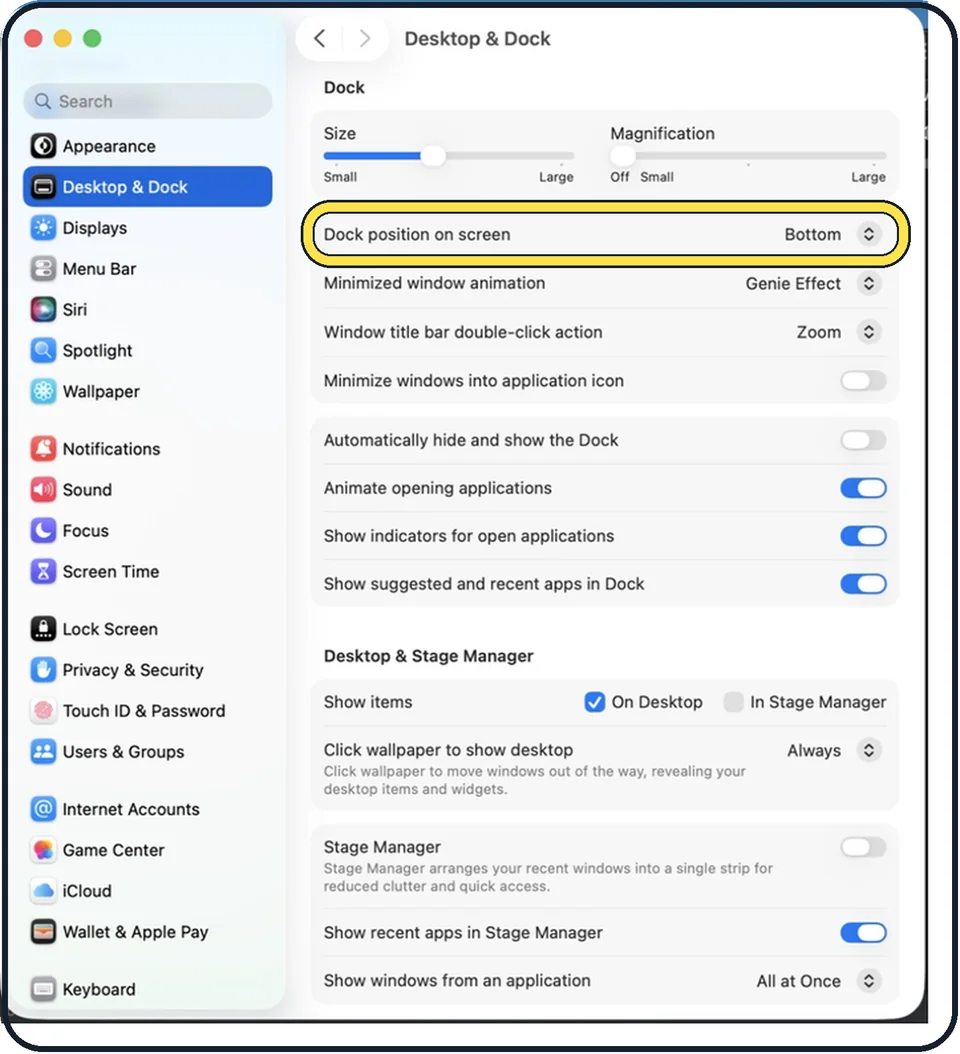Click the Focus moon icon
Screen dimensions: 960x1054
pyautogui.click(x=44, y=530)
